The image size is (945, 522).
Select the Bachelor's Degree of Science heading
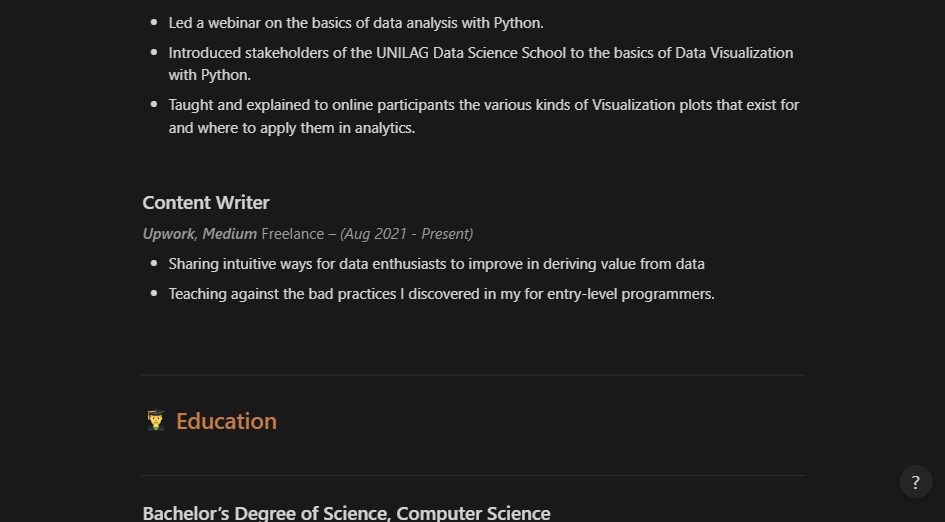pos(346,513)
